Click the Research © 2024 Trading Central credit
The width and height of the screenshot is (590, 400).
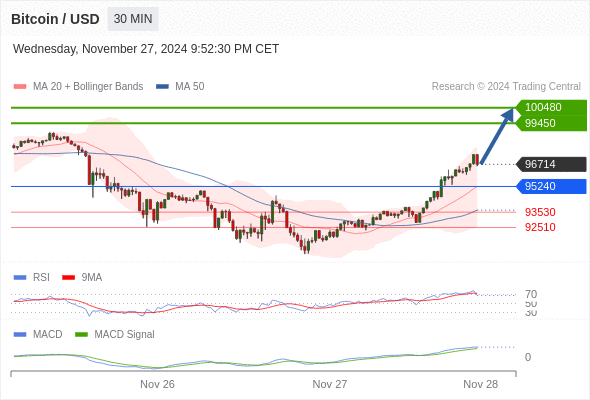(x=506, y=87)
